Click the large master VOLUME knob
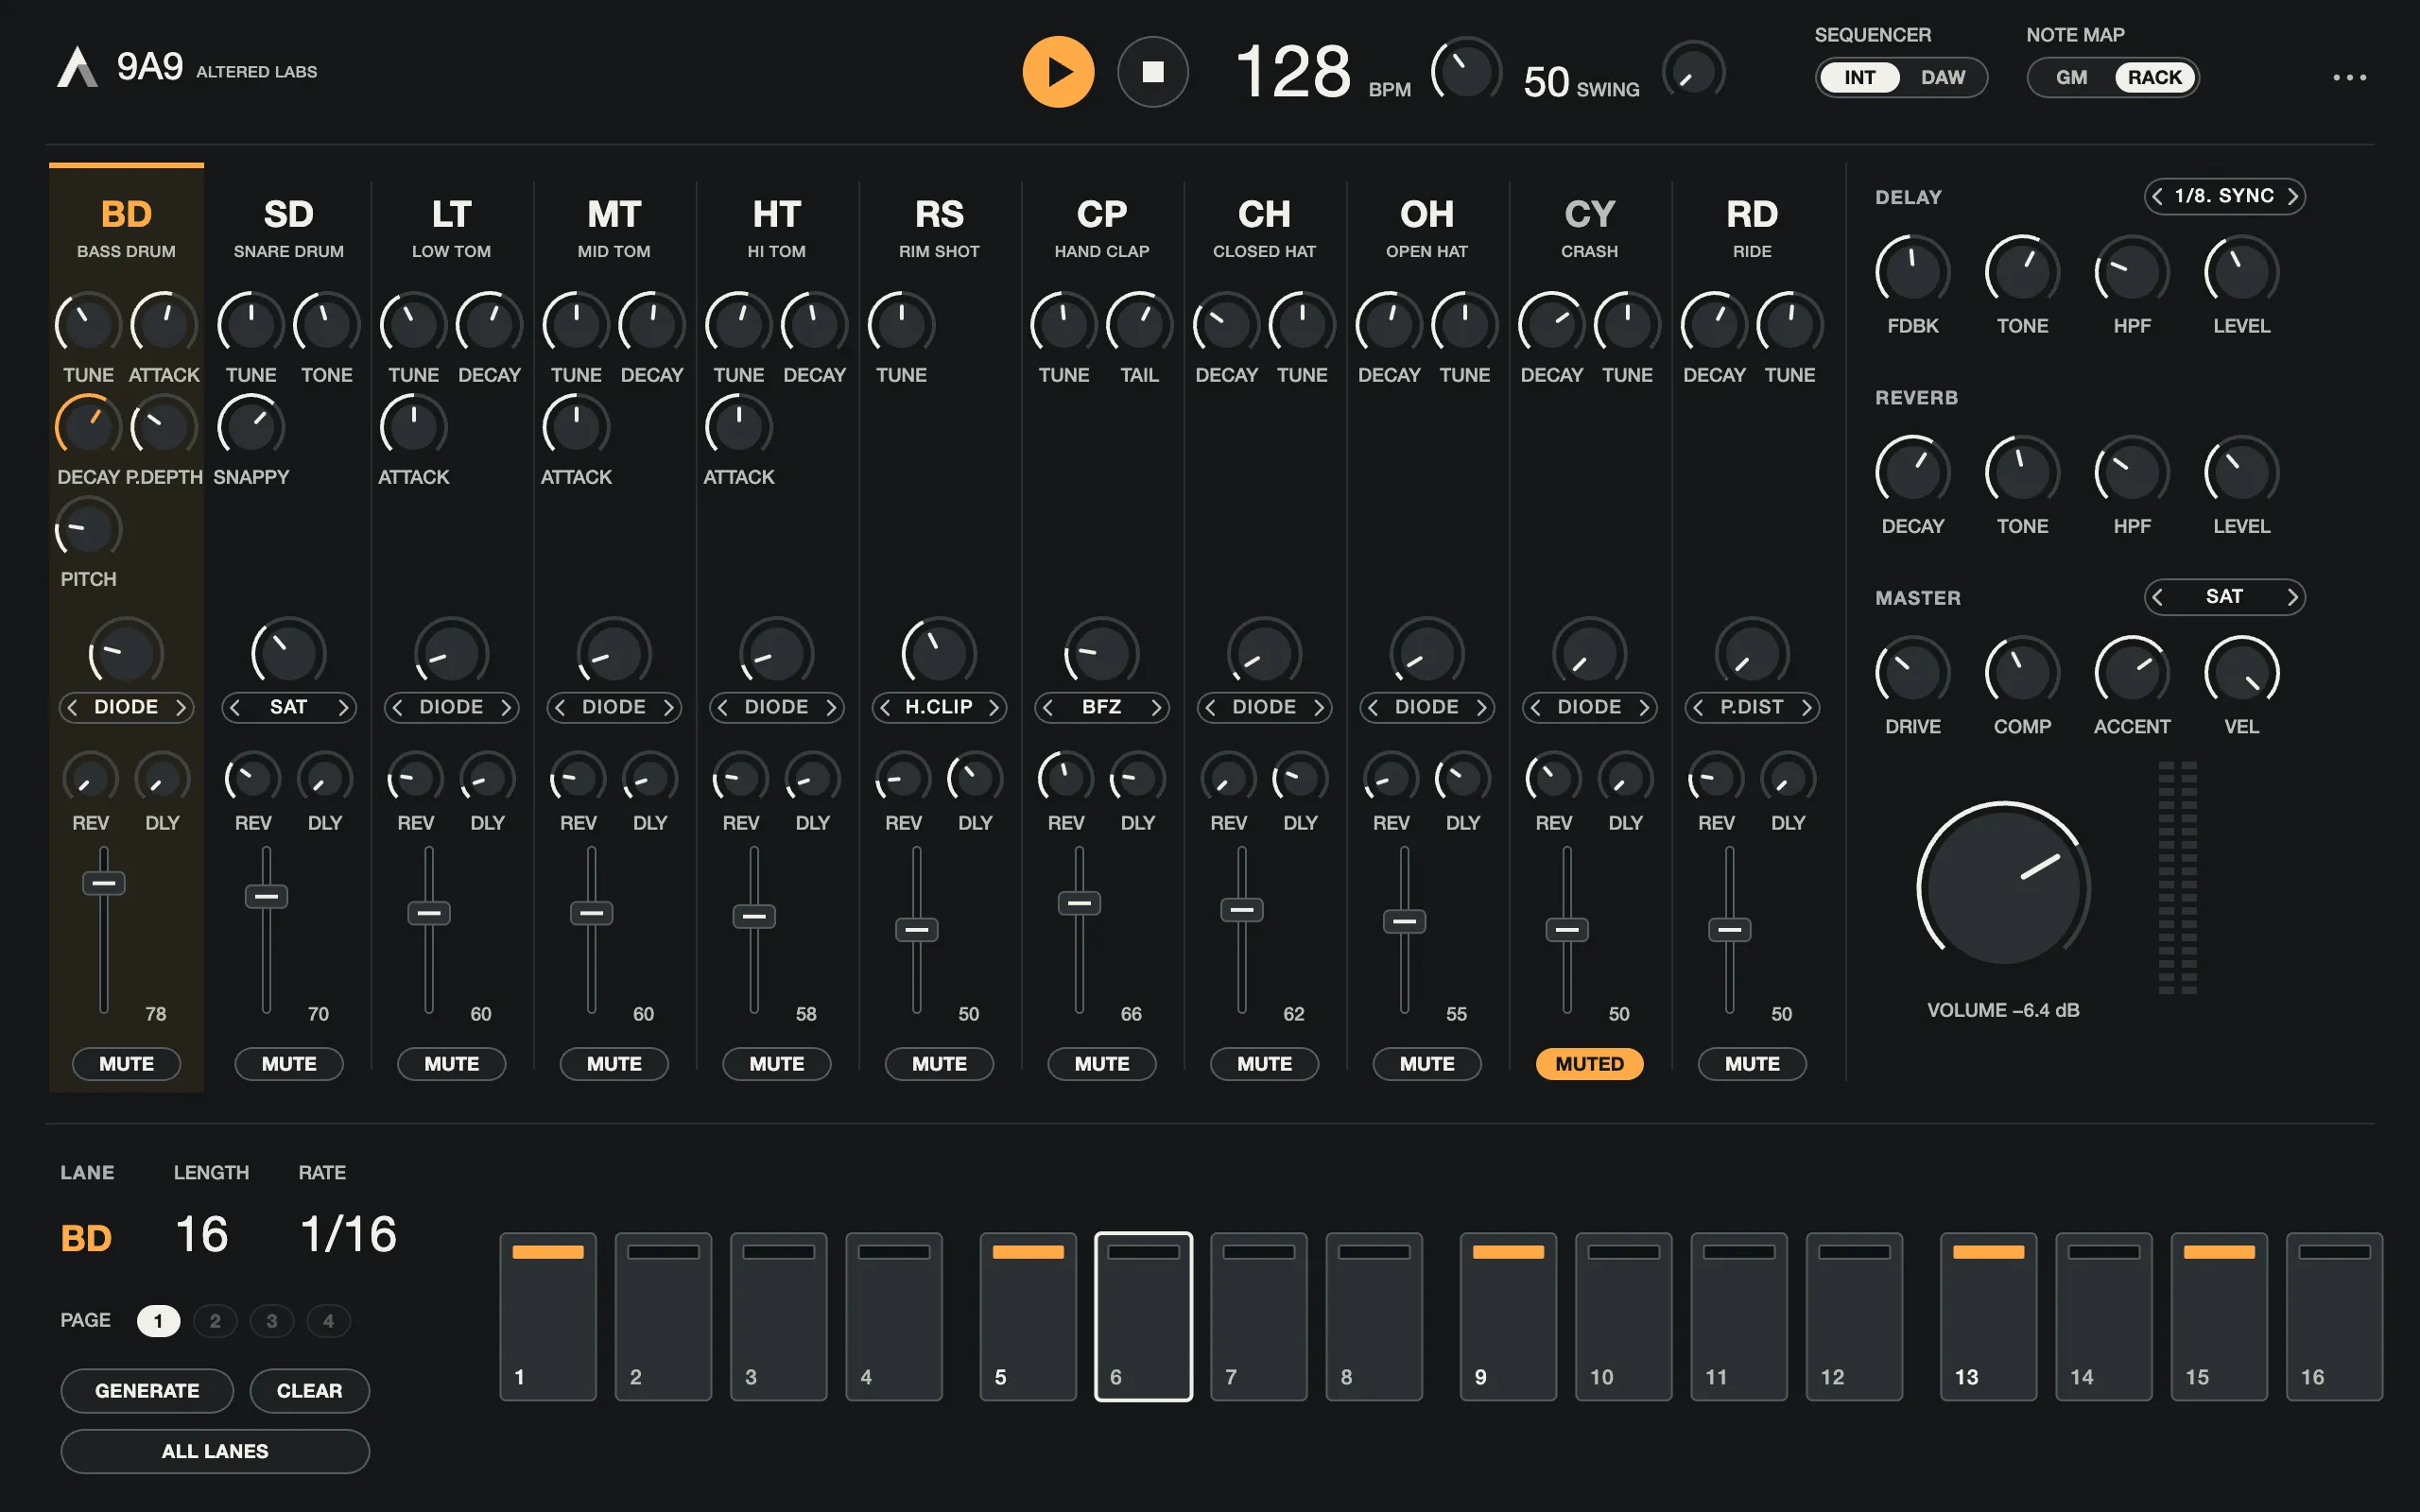The image size is (2420, 1512). [2003, 887]
